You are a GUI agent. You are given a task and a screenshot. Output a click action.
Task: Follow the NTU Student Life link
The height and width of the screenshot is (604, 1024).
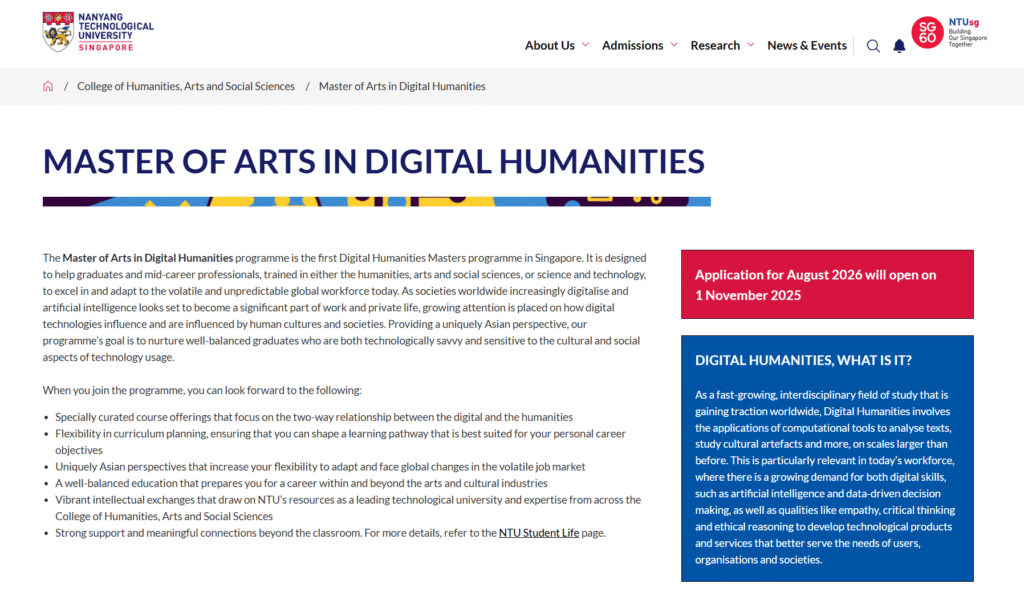coord(538,533)
